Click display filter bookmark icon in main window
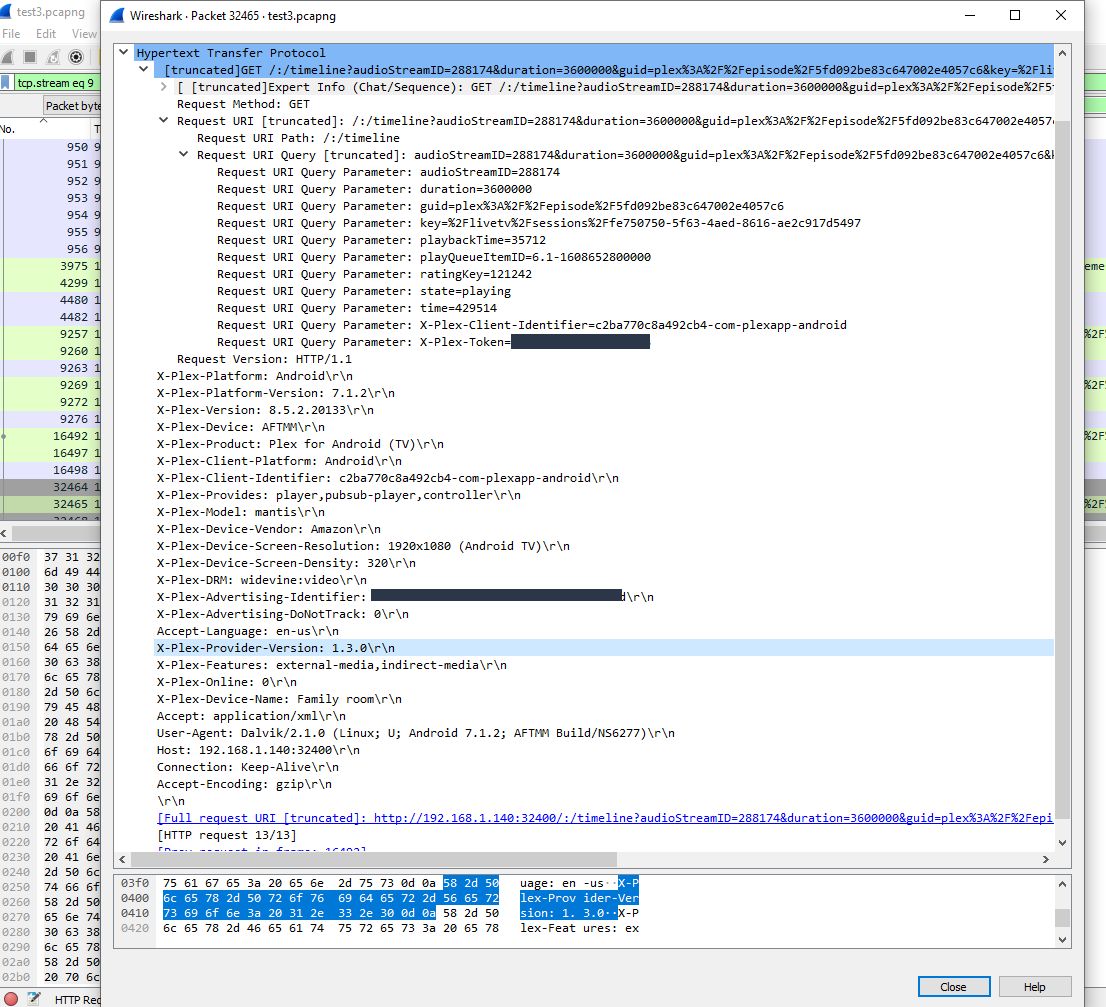 click(x=6, y=83)
